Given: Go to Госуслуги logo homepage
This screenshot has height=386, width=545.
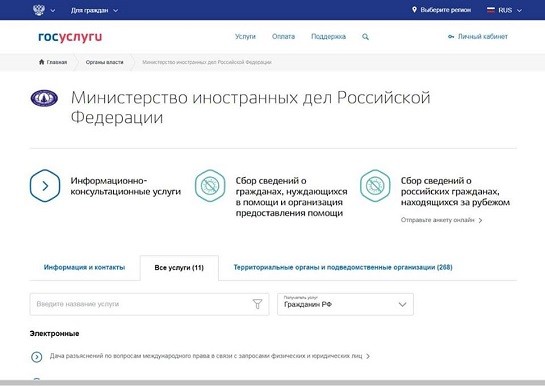Looking at the screenshot, I should (70, 36).
